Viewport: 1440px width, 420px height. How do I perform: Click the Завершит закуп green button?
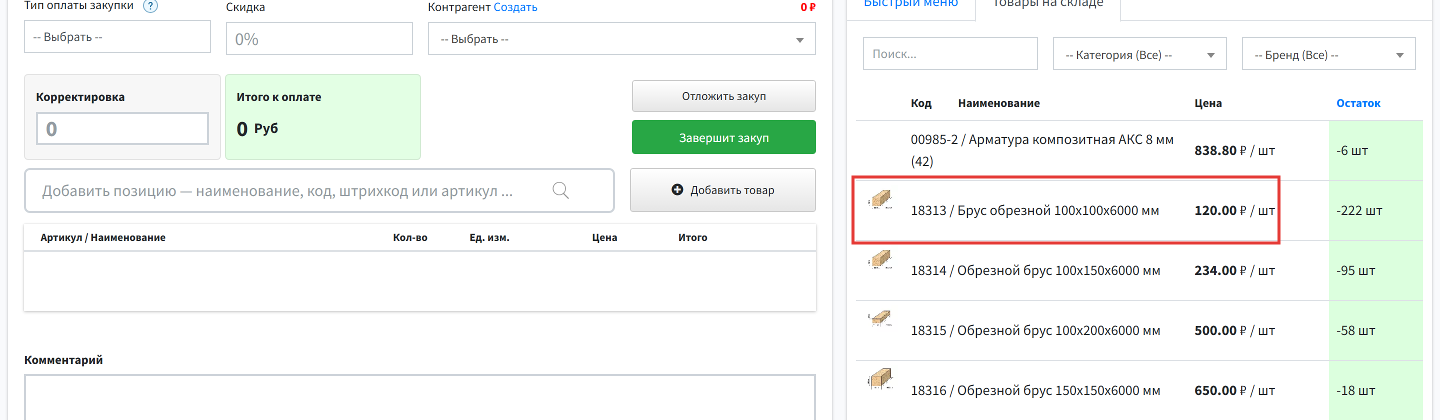(x=724, y=137)
